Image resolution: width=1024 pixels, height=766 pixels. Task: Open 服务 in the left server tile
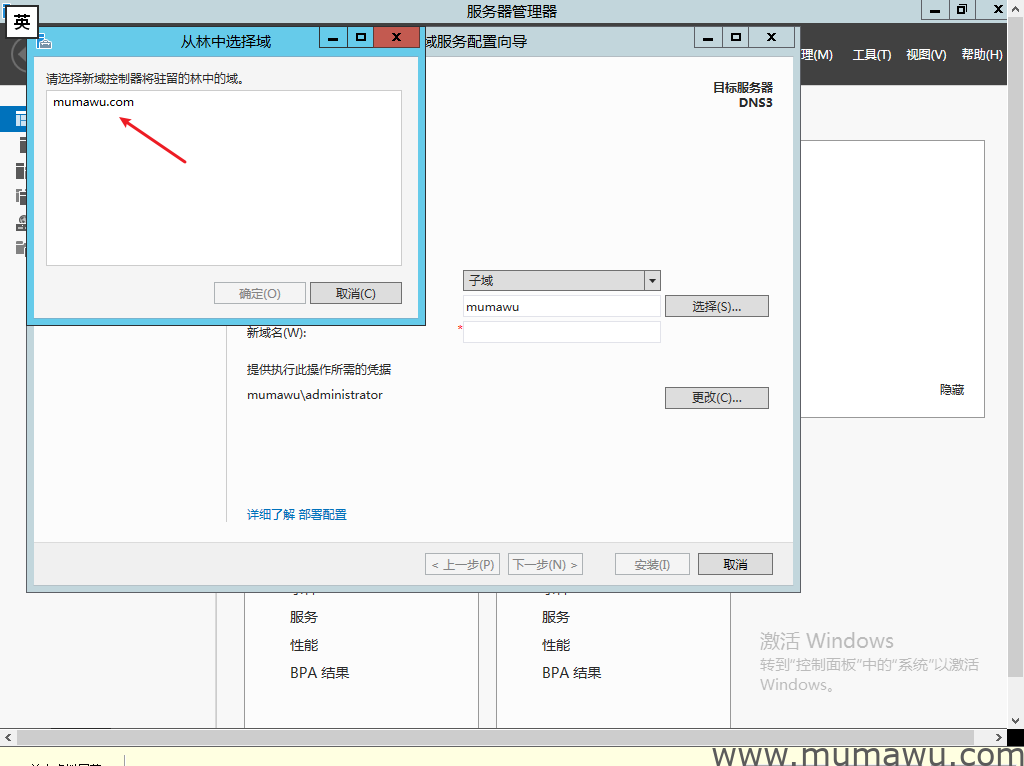304,617
